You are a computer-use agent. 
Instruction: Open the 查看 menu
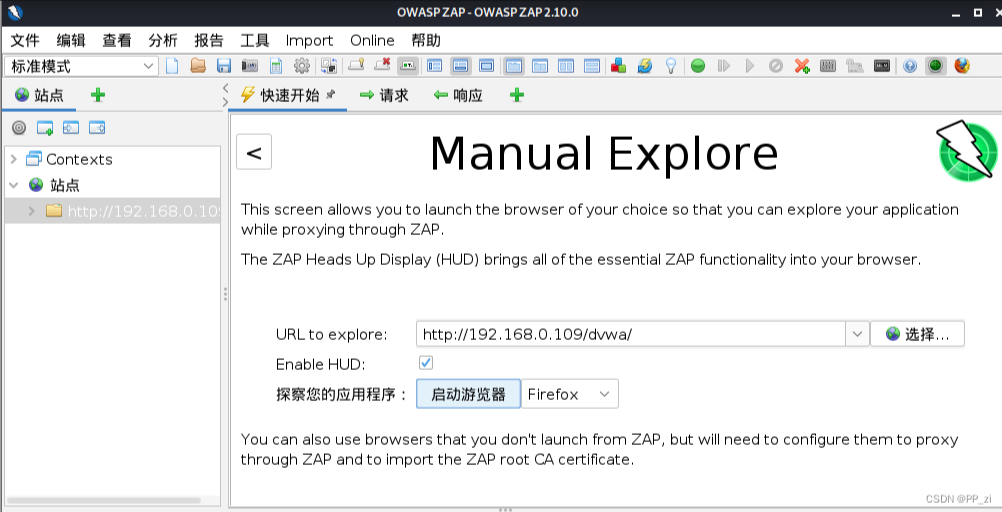coord(117,40)
